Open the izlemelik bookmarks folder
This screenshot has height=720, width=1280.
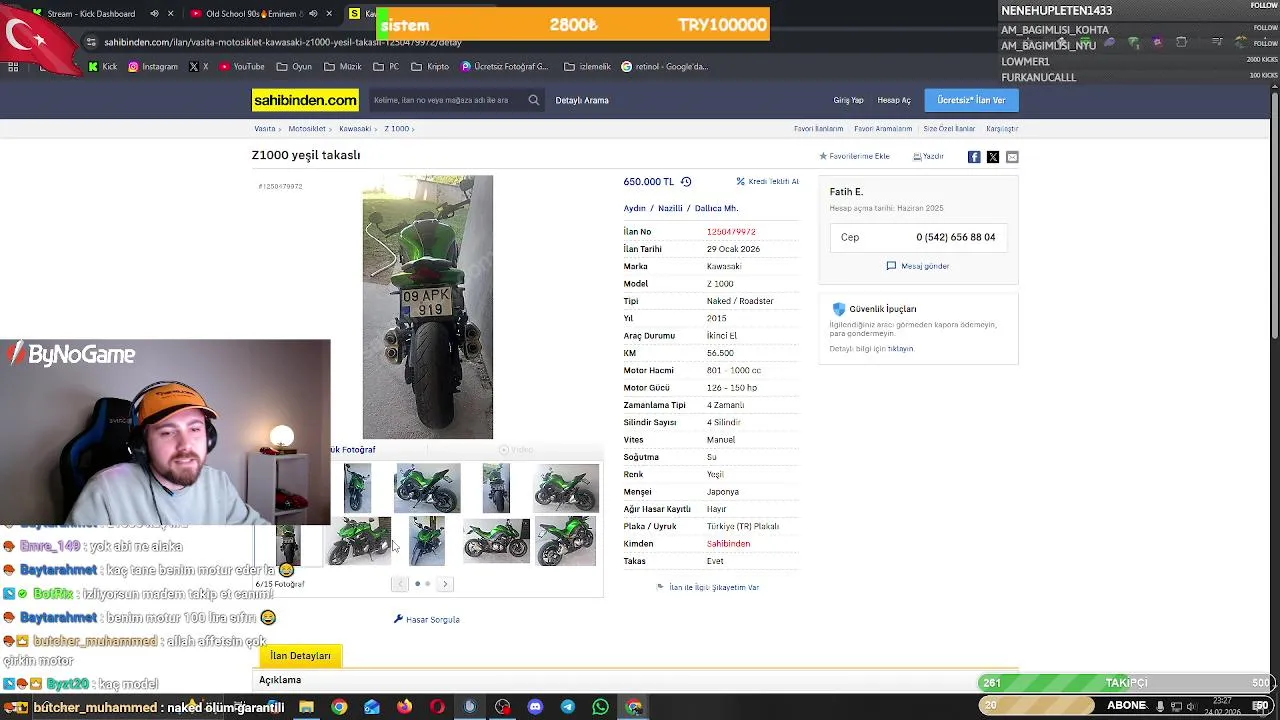[587, 67]
